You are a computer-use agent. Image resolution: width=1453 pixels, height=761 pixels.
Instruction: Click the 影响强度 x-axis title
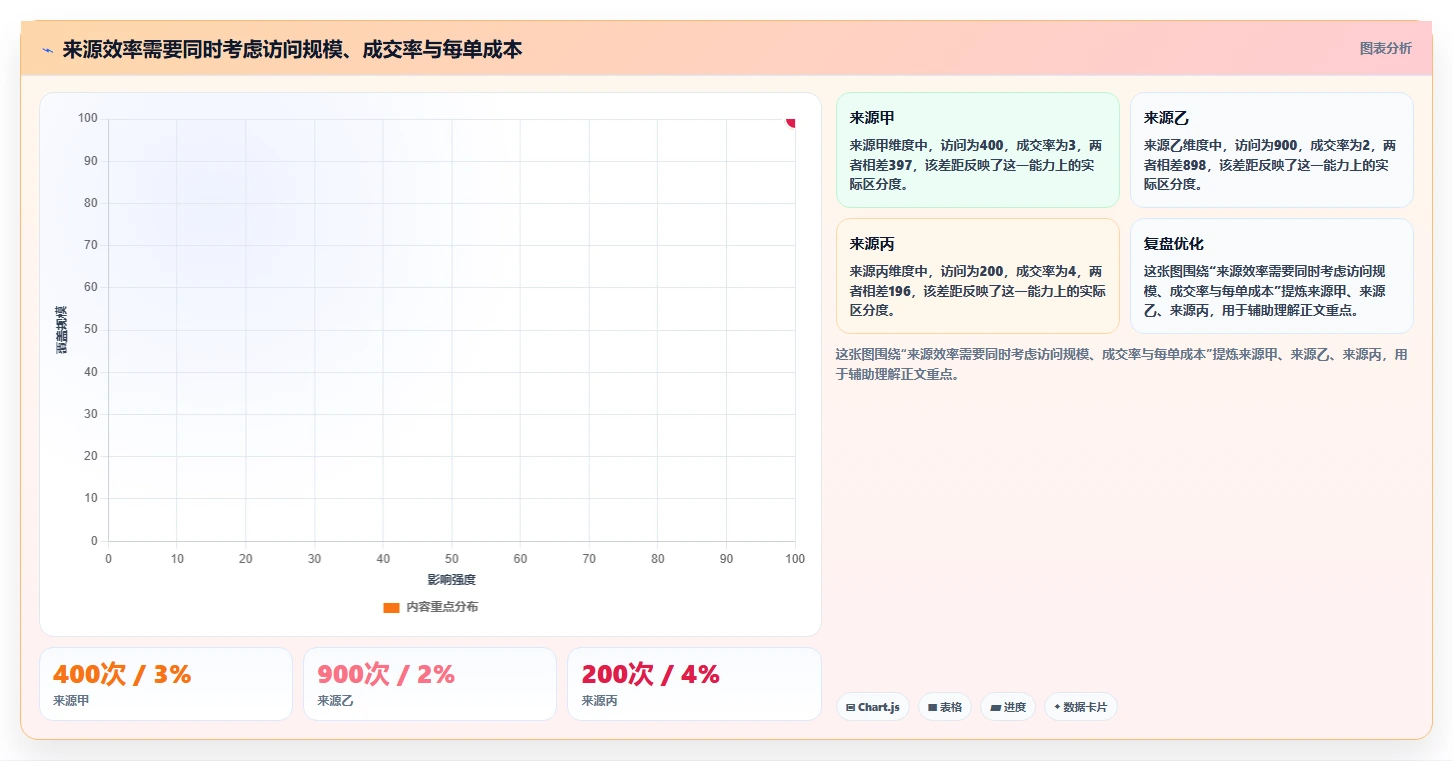pos(452,580)
